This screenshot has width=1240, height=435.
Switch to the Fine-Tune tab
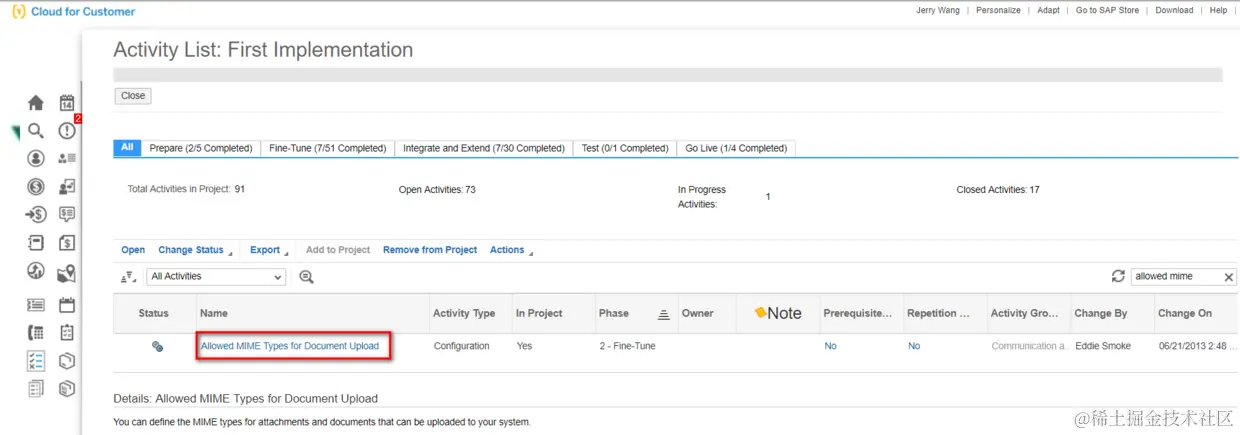pyautogui.click(x=327, y=148)
